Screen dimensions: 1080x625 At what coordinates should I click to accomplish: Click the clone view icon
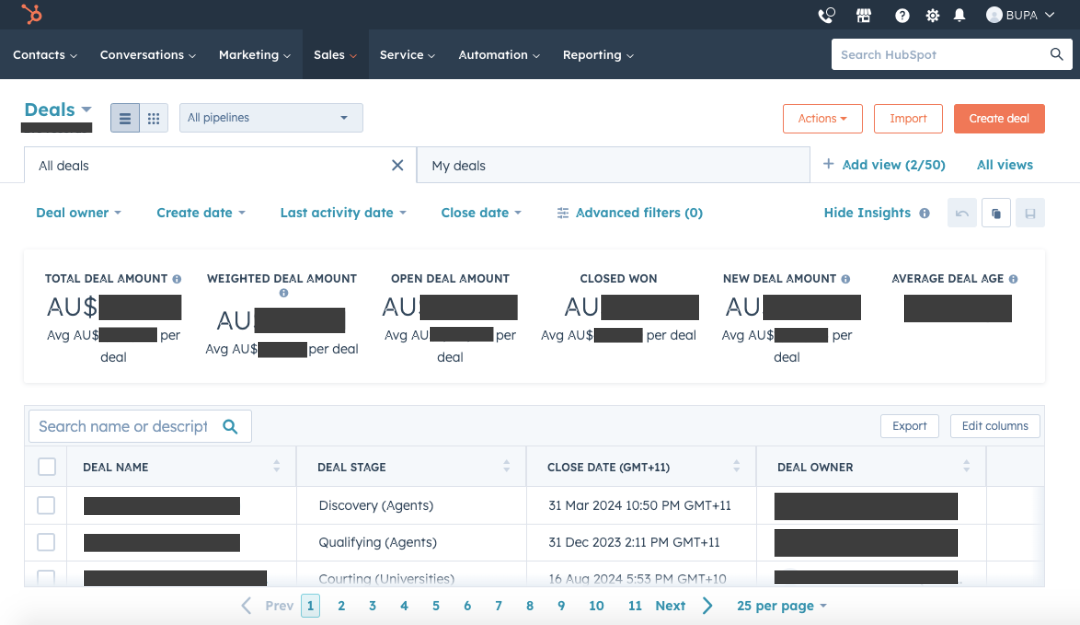coord(995,212)
